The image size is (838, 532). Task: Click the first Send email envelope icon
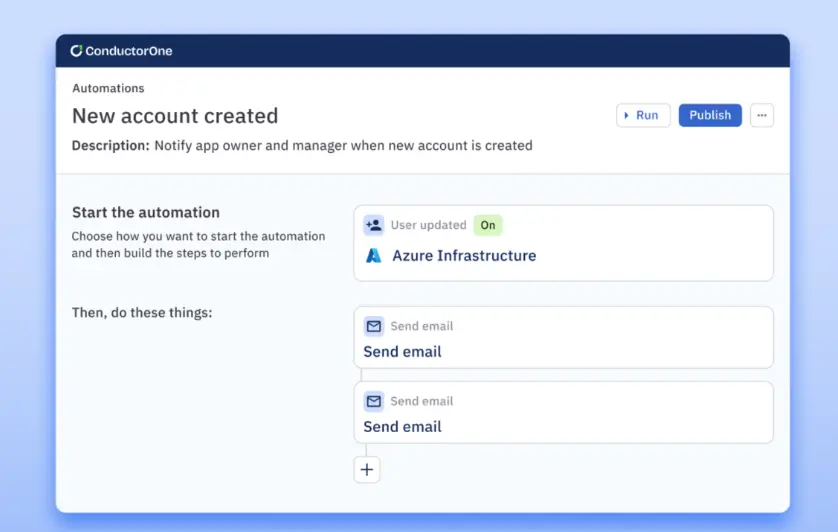(x=374, y=326)
